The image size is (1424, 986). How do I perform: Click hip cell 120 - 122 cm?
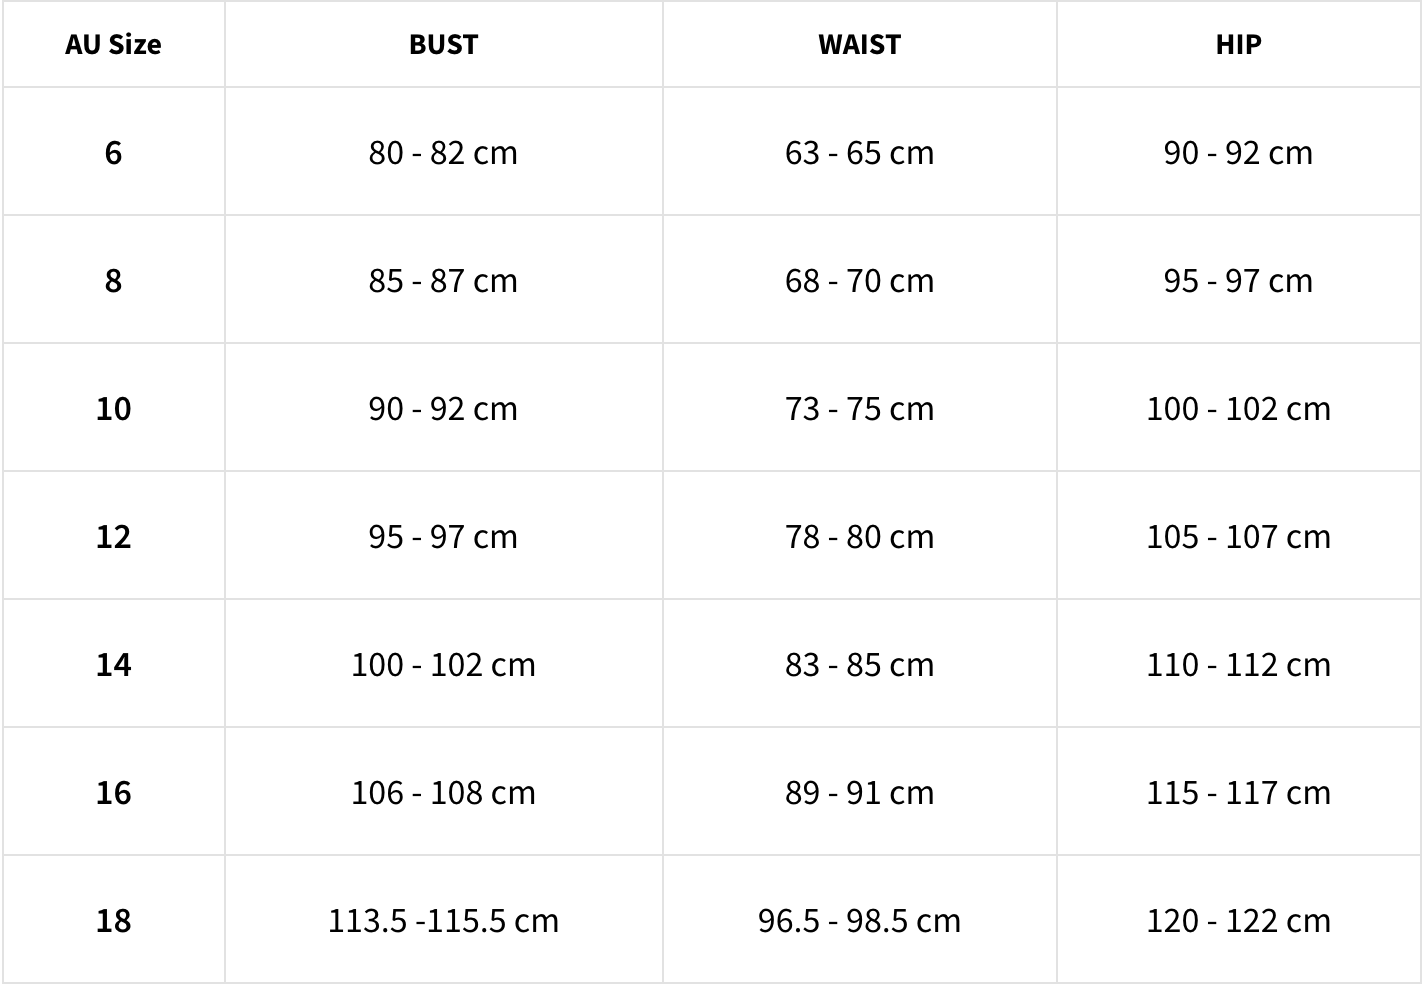click(x=1238, y=920)
